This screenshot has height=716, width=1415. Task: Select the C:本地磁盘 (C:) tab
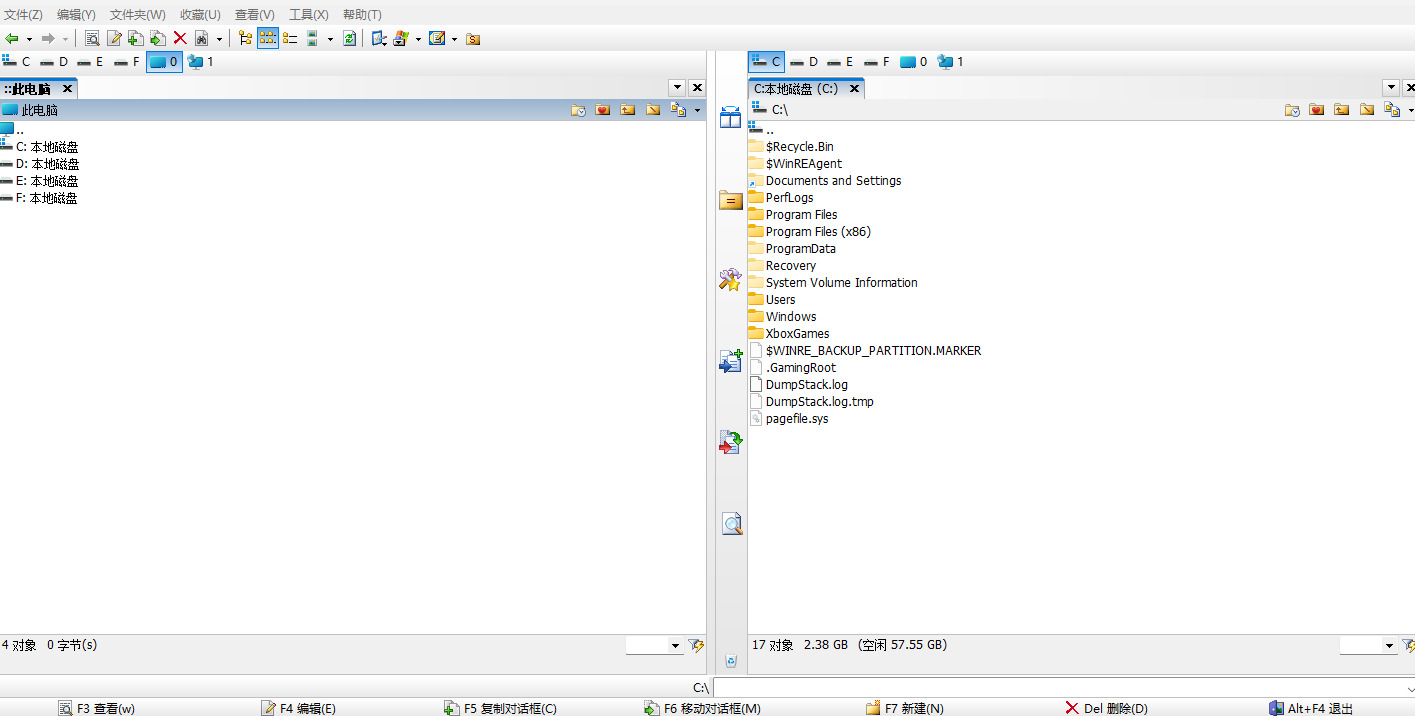(796, 88)
